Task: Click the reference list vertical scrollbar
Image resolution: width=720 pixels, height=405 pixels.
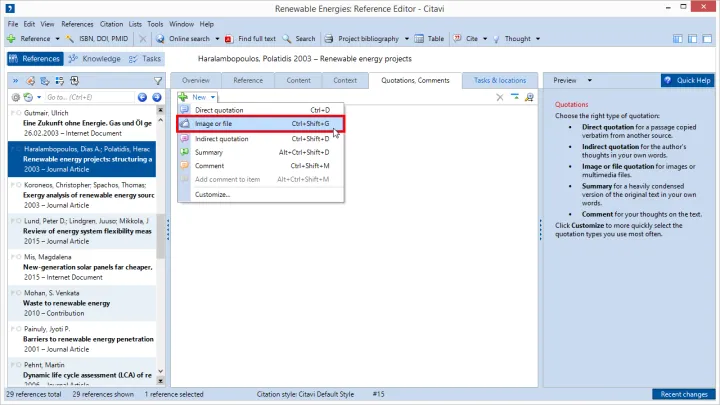Action: tap(160, 236)
